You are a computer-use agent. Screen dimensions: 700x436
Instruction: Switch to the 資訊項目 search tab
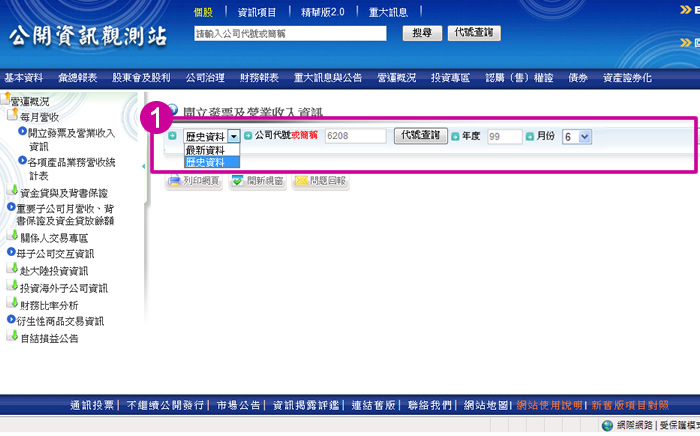pyautogui.click(x=259, y=12)
